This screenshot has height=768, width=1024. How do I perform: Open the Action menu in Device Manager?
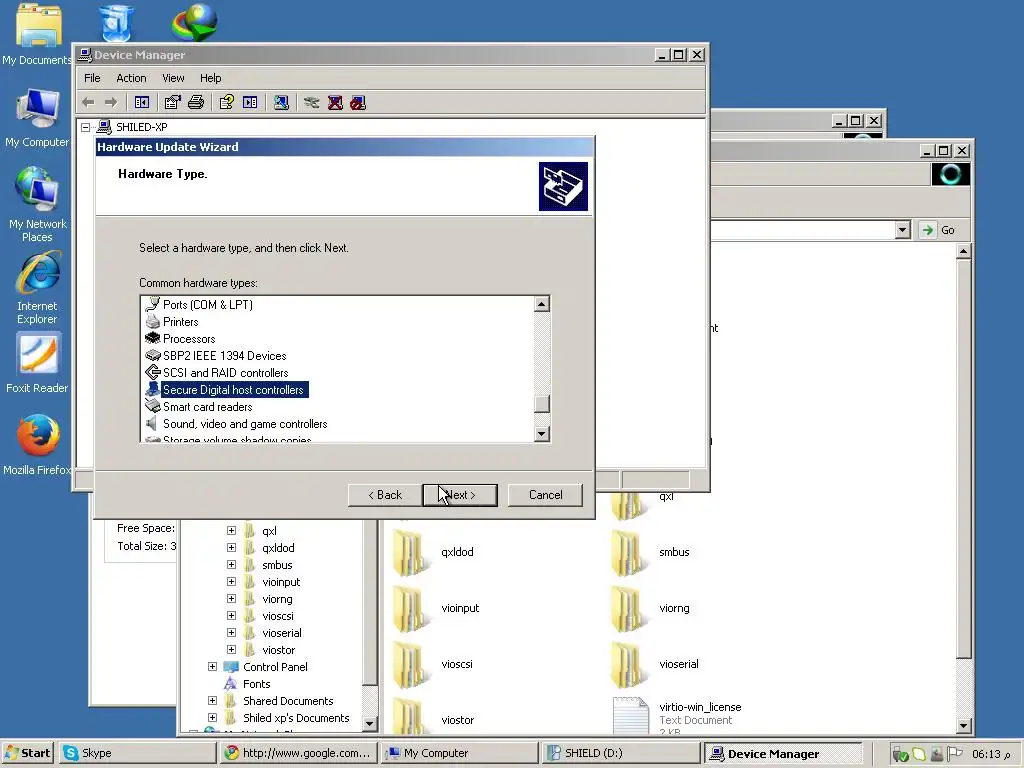point(131,78)
